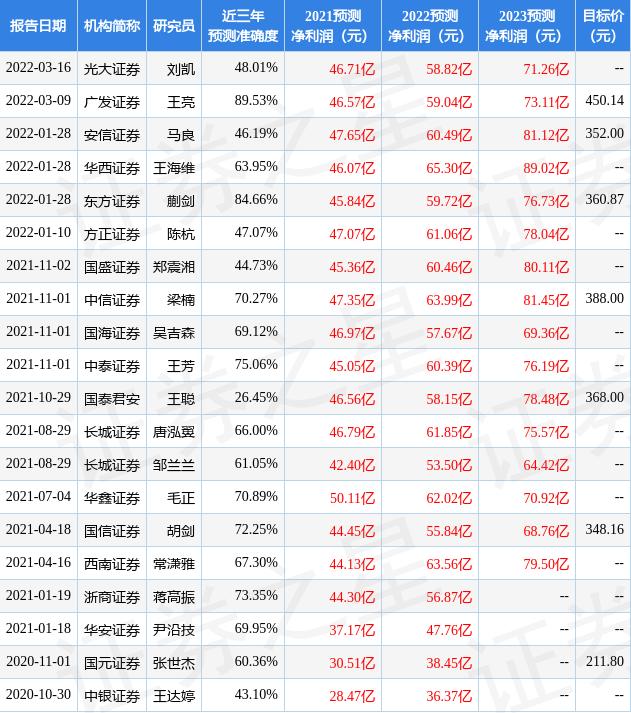631x713 pixels.
Task: Click institution 华西证券
Action: tap(112, 168)
